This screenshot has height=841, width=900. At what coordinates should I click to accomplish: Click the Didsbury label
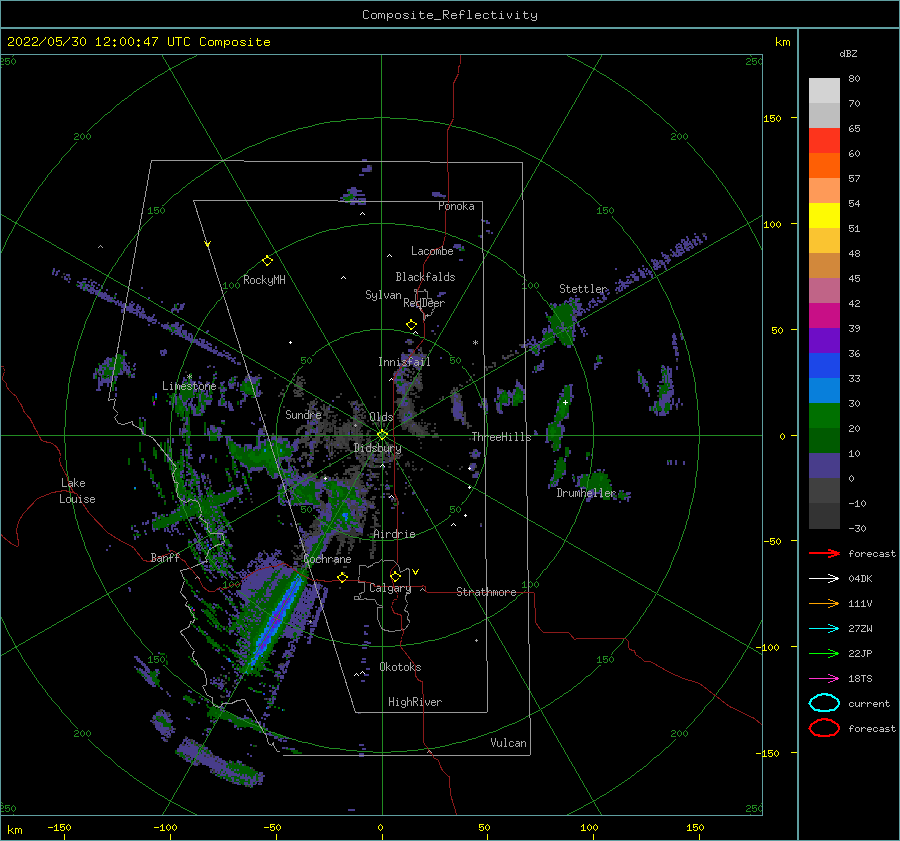[x=377, y=448]
